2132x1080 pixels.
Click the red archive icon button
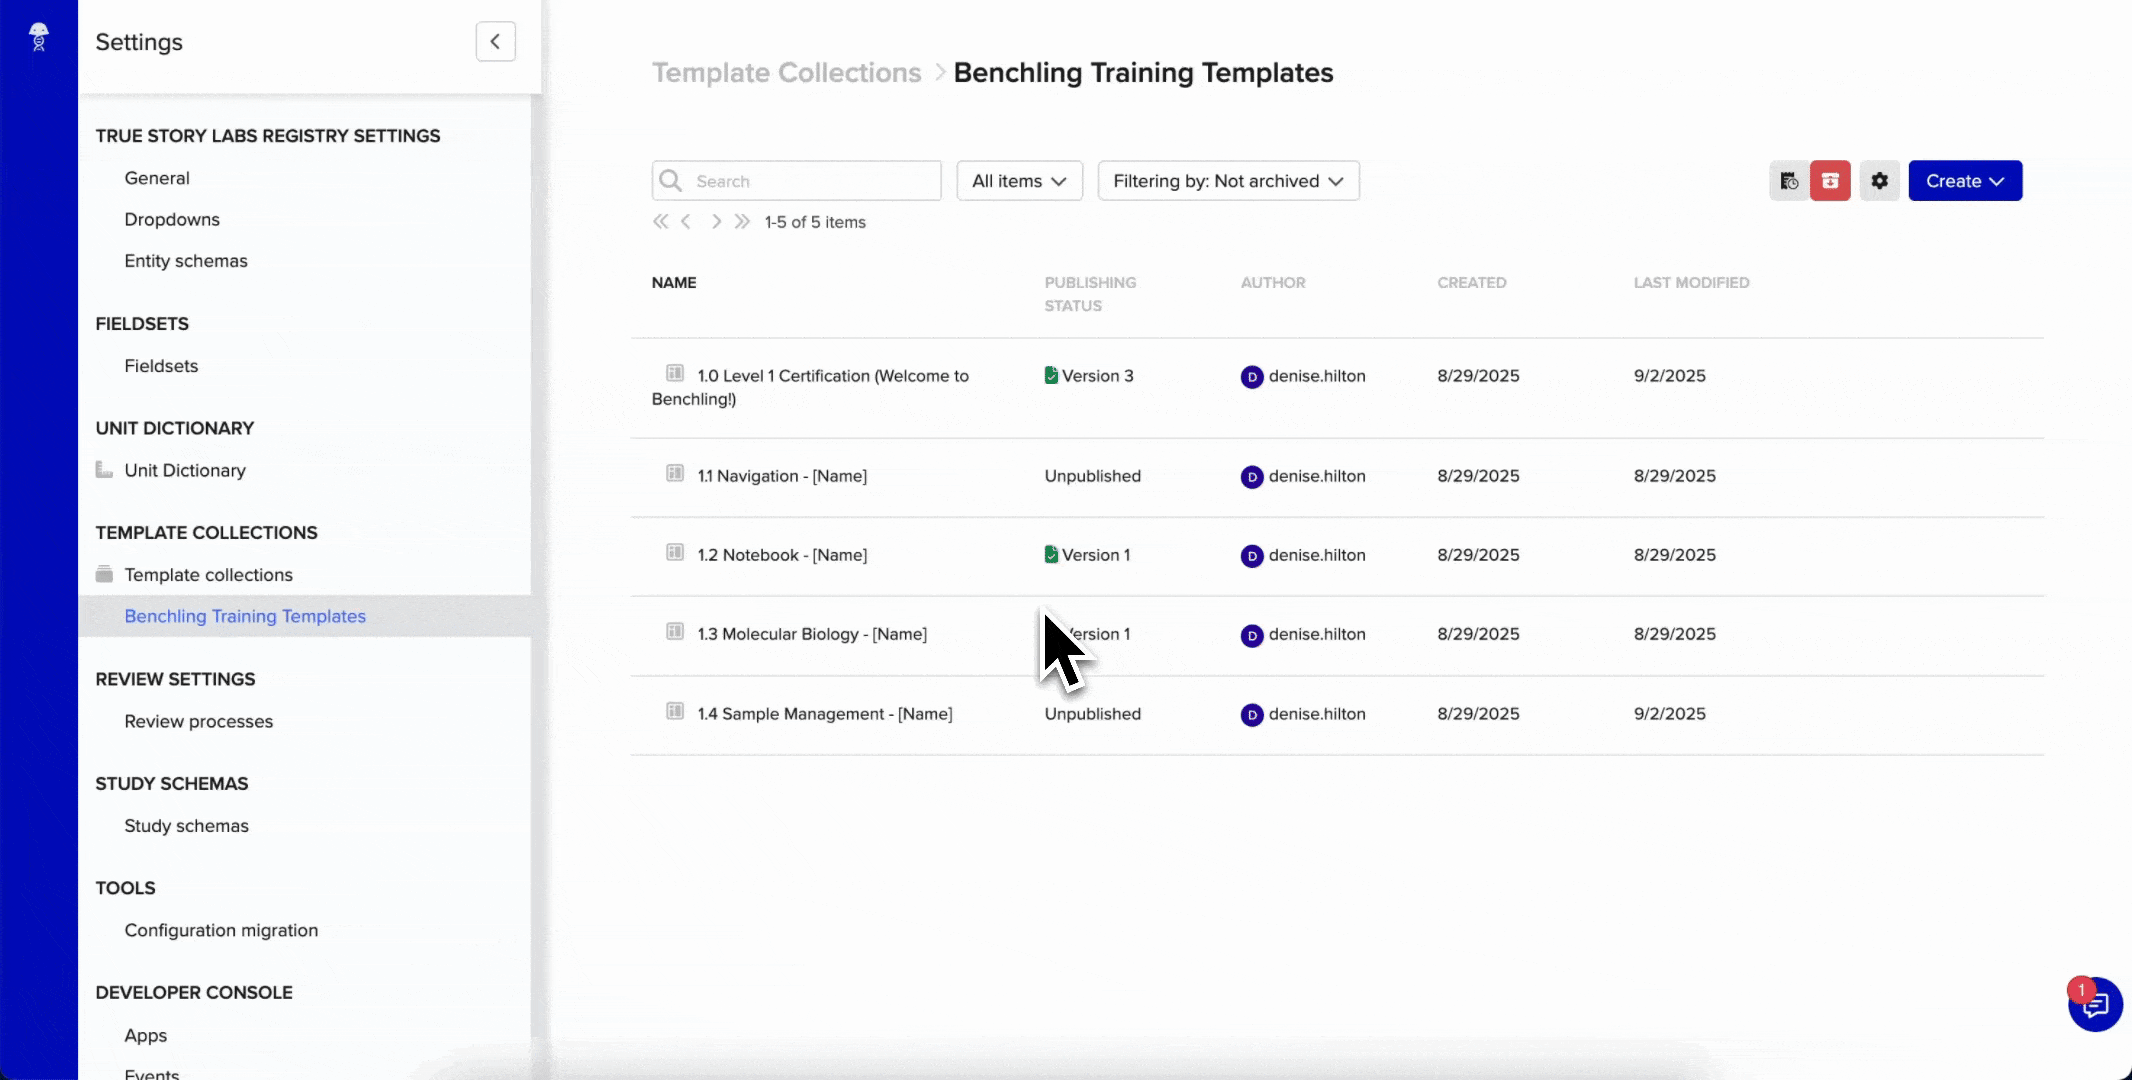click(x=1830, y=181)
